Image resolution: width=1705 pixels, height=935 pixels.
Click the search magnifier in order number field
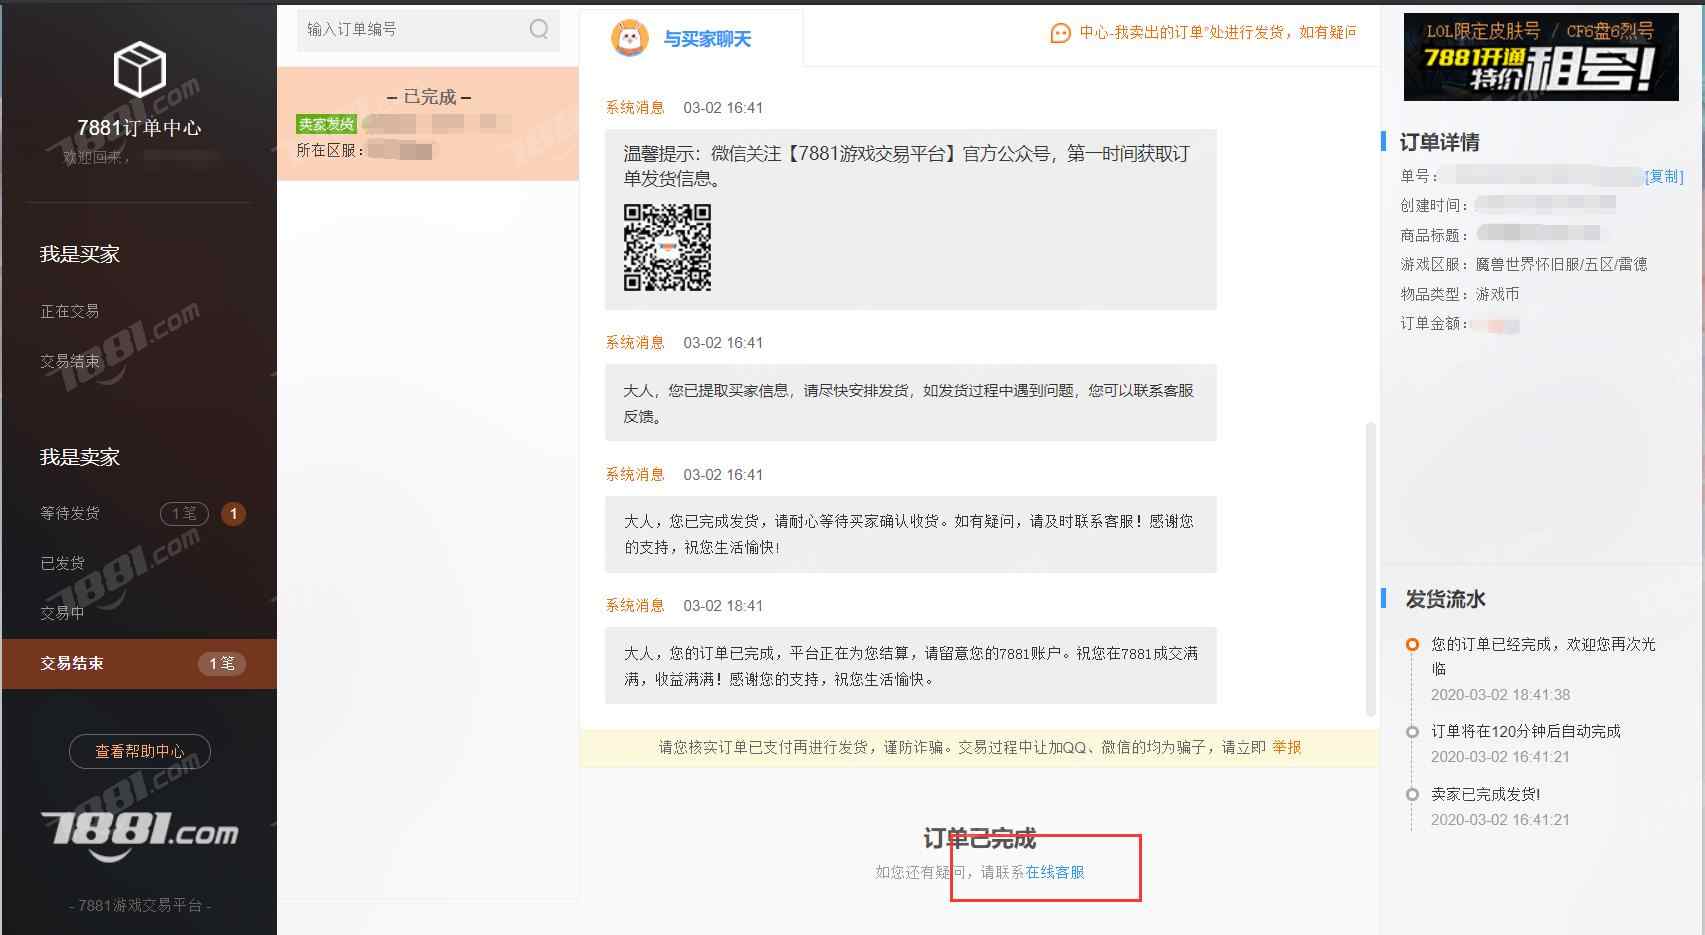pos(539,29)
